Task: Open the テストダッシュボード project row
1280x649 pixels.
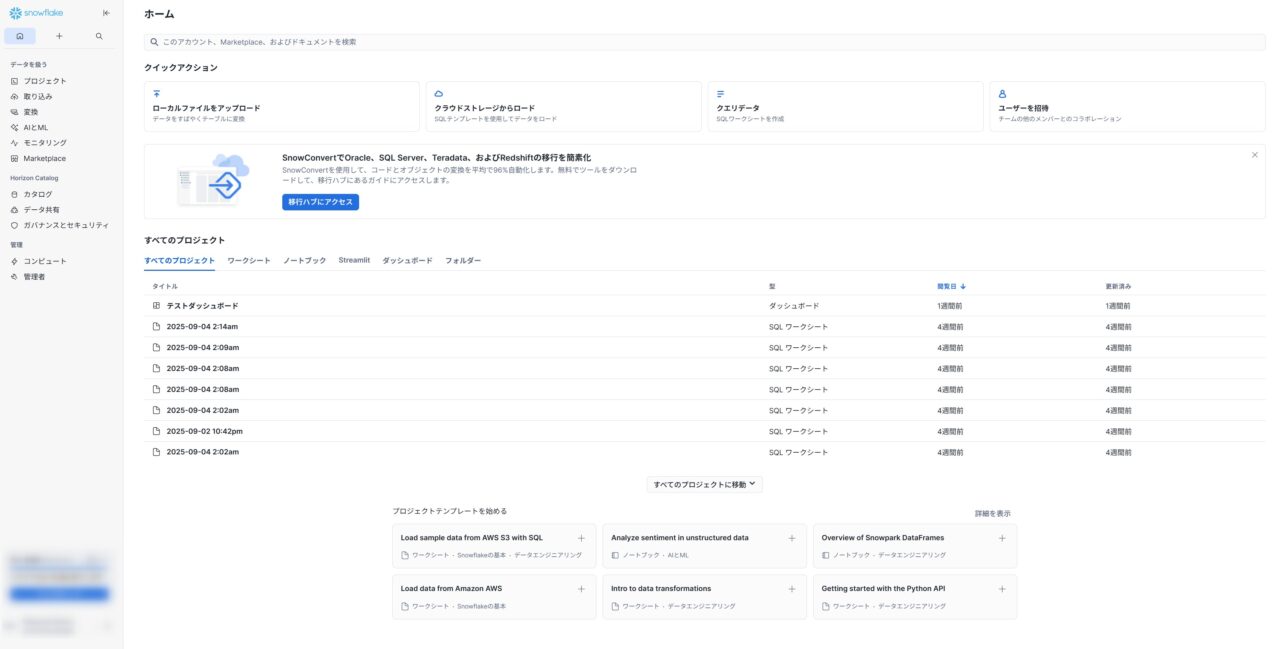Action: (x=202, y=306)
